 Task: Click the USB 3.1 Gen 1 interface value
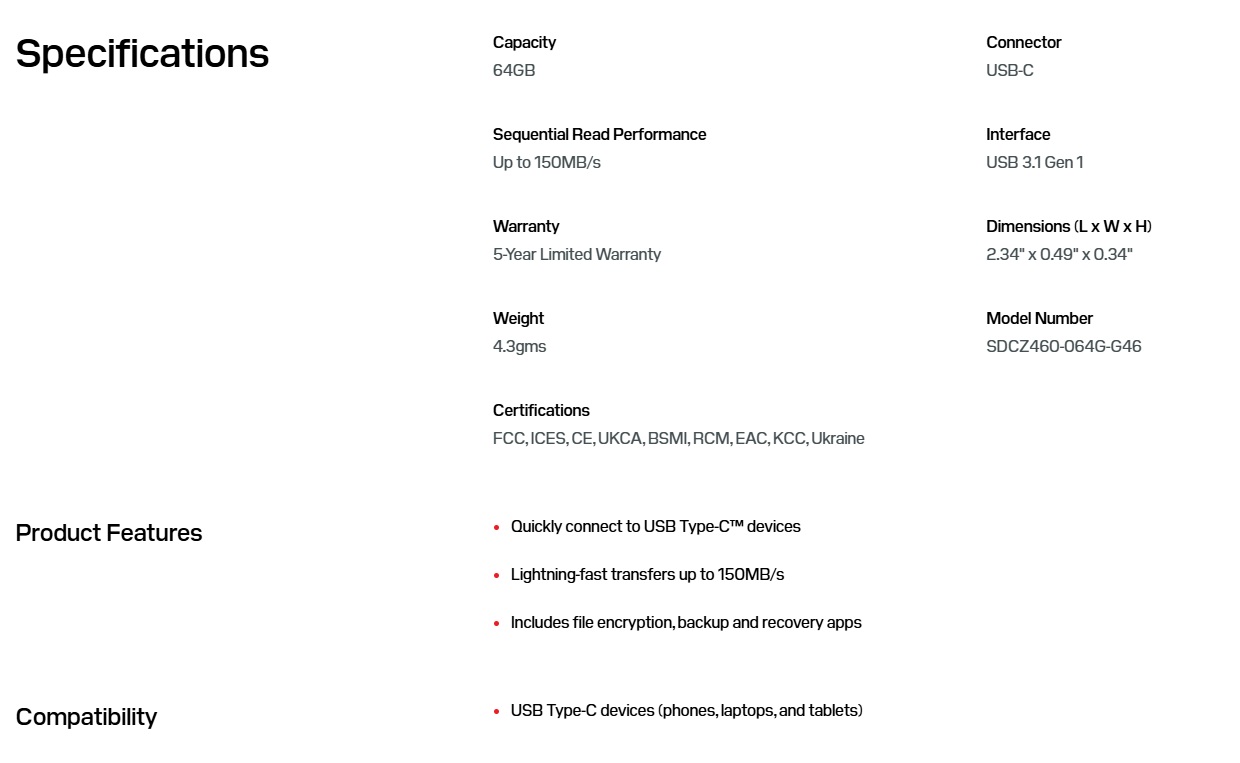click(1034, 162)
